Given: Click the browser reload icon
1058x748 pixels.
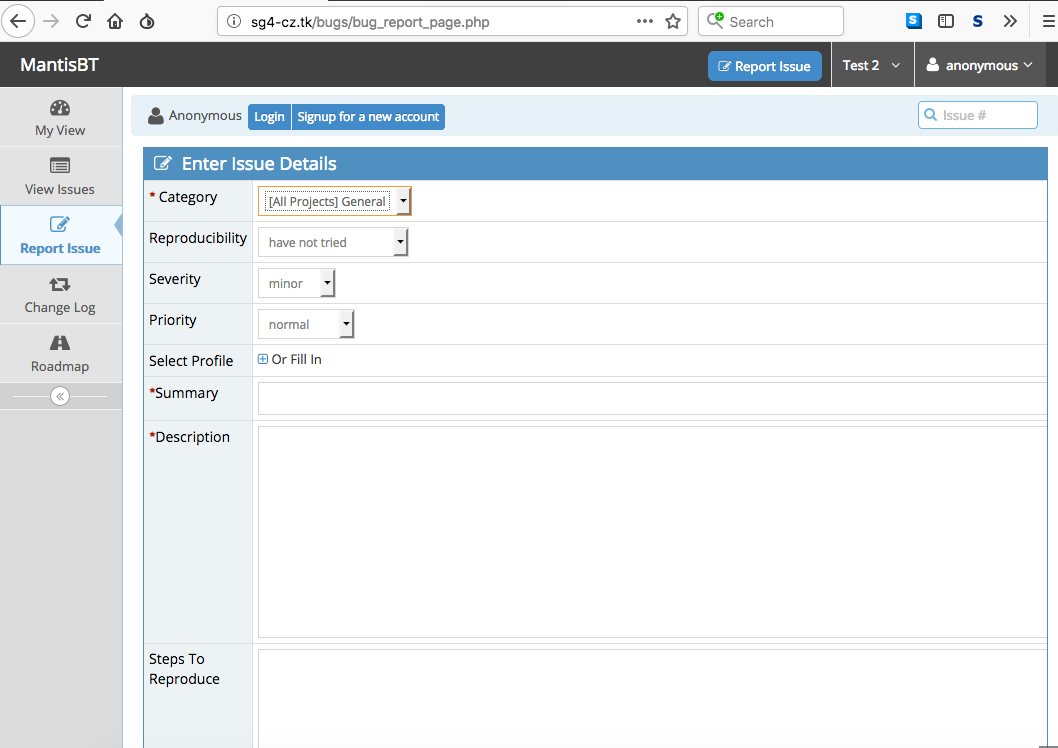Looking at the screenshot, I should coord(83,21).
